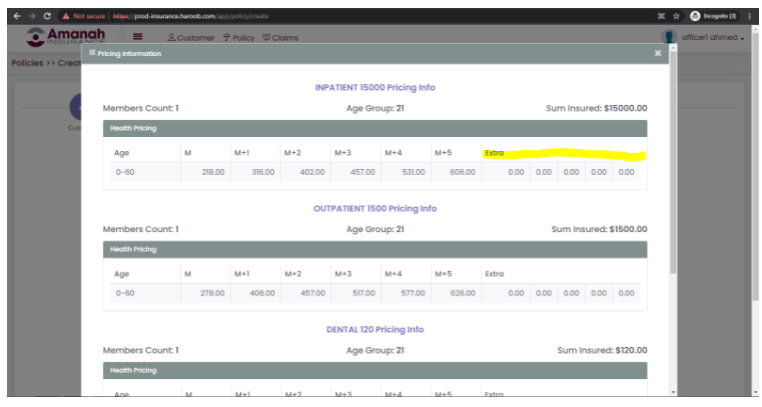
Task: Bookmark page with the star icon
Action: click(676, 16)
